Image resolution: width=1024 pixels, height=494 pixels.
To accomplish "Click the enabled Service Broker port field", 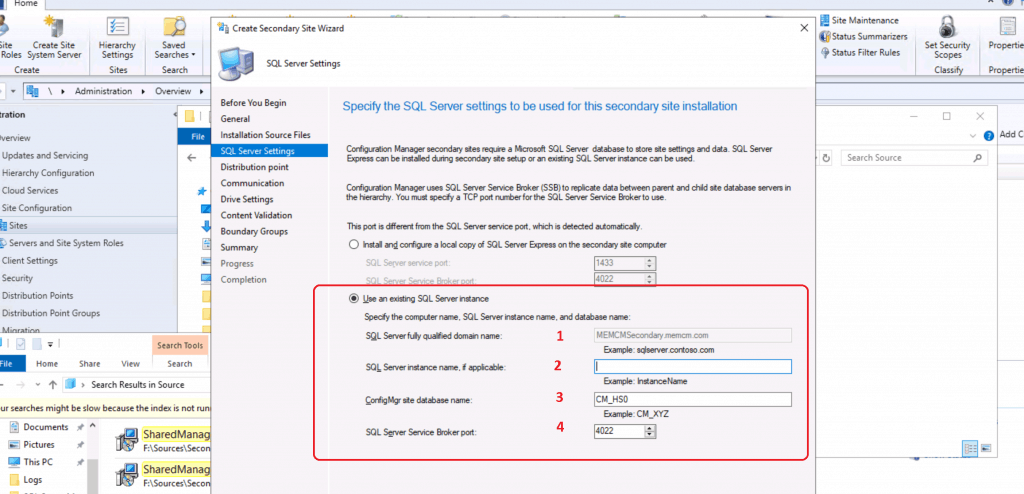I will [618, 431].
